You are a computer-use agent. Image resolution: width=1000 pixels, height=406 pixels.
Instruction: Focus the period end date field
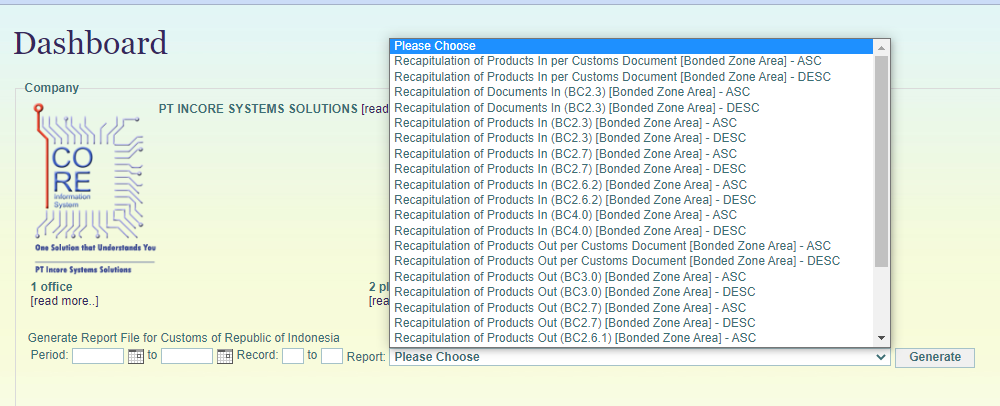point(187,356)
